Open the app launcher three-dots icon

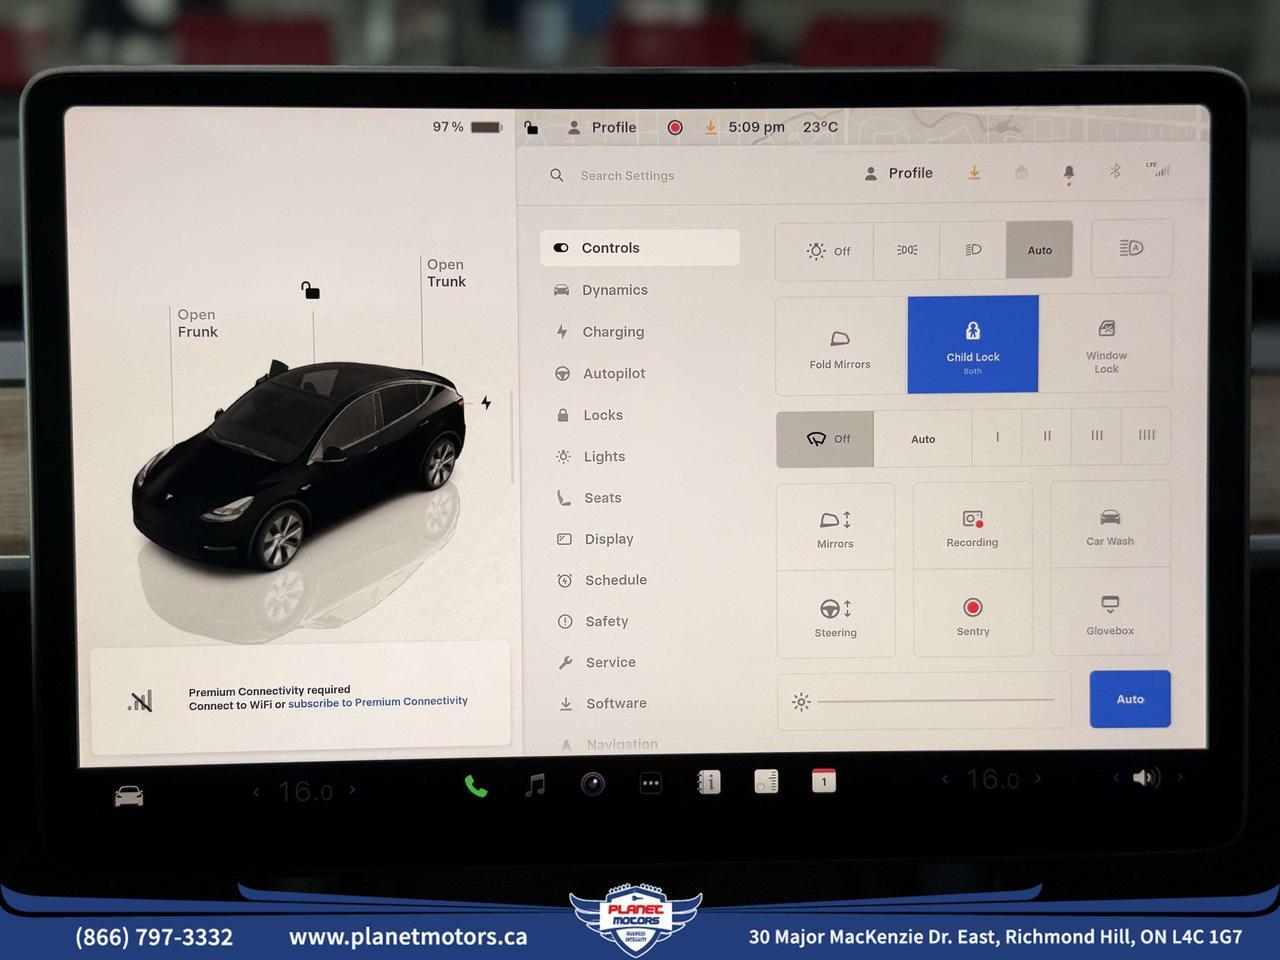[651, 783]
